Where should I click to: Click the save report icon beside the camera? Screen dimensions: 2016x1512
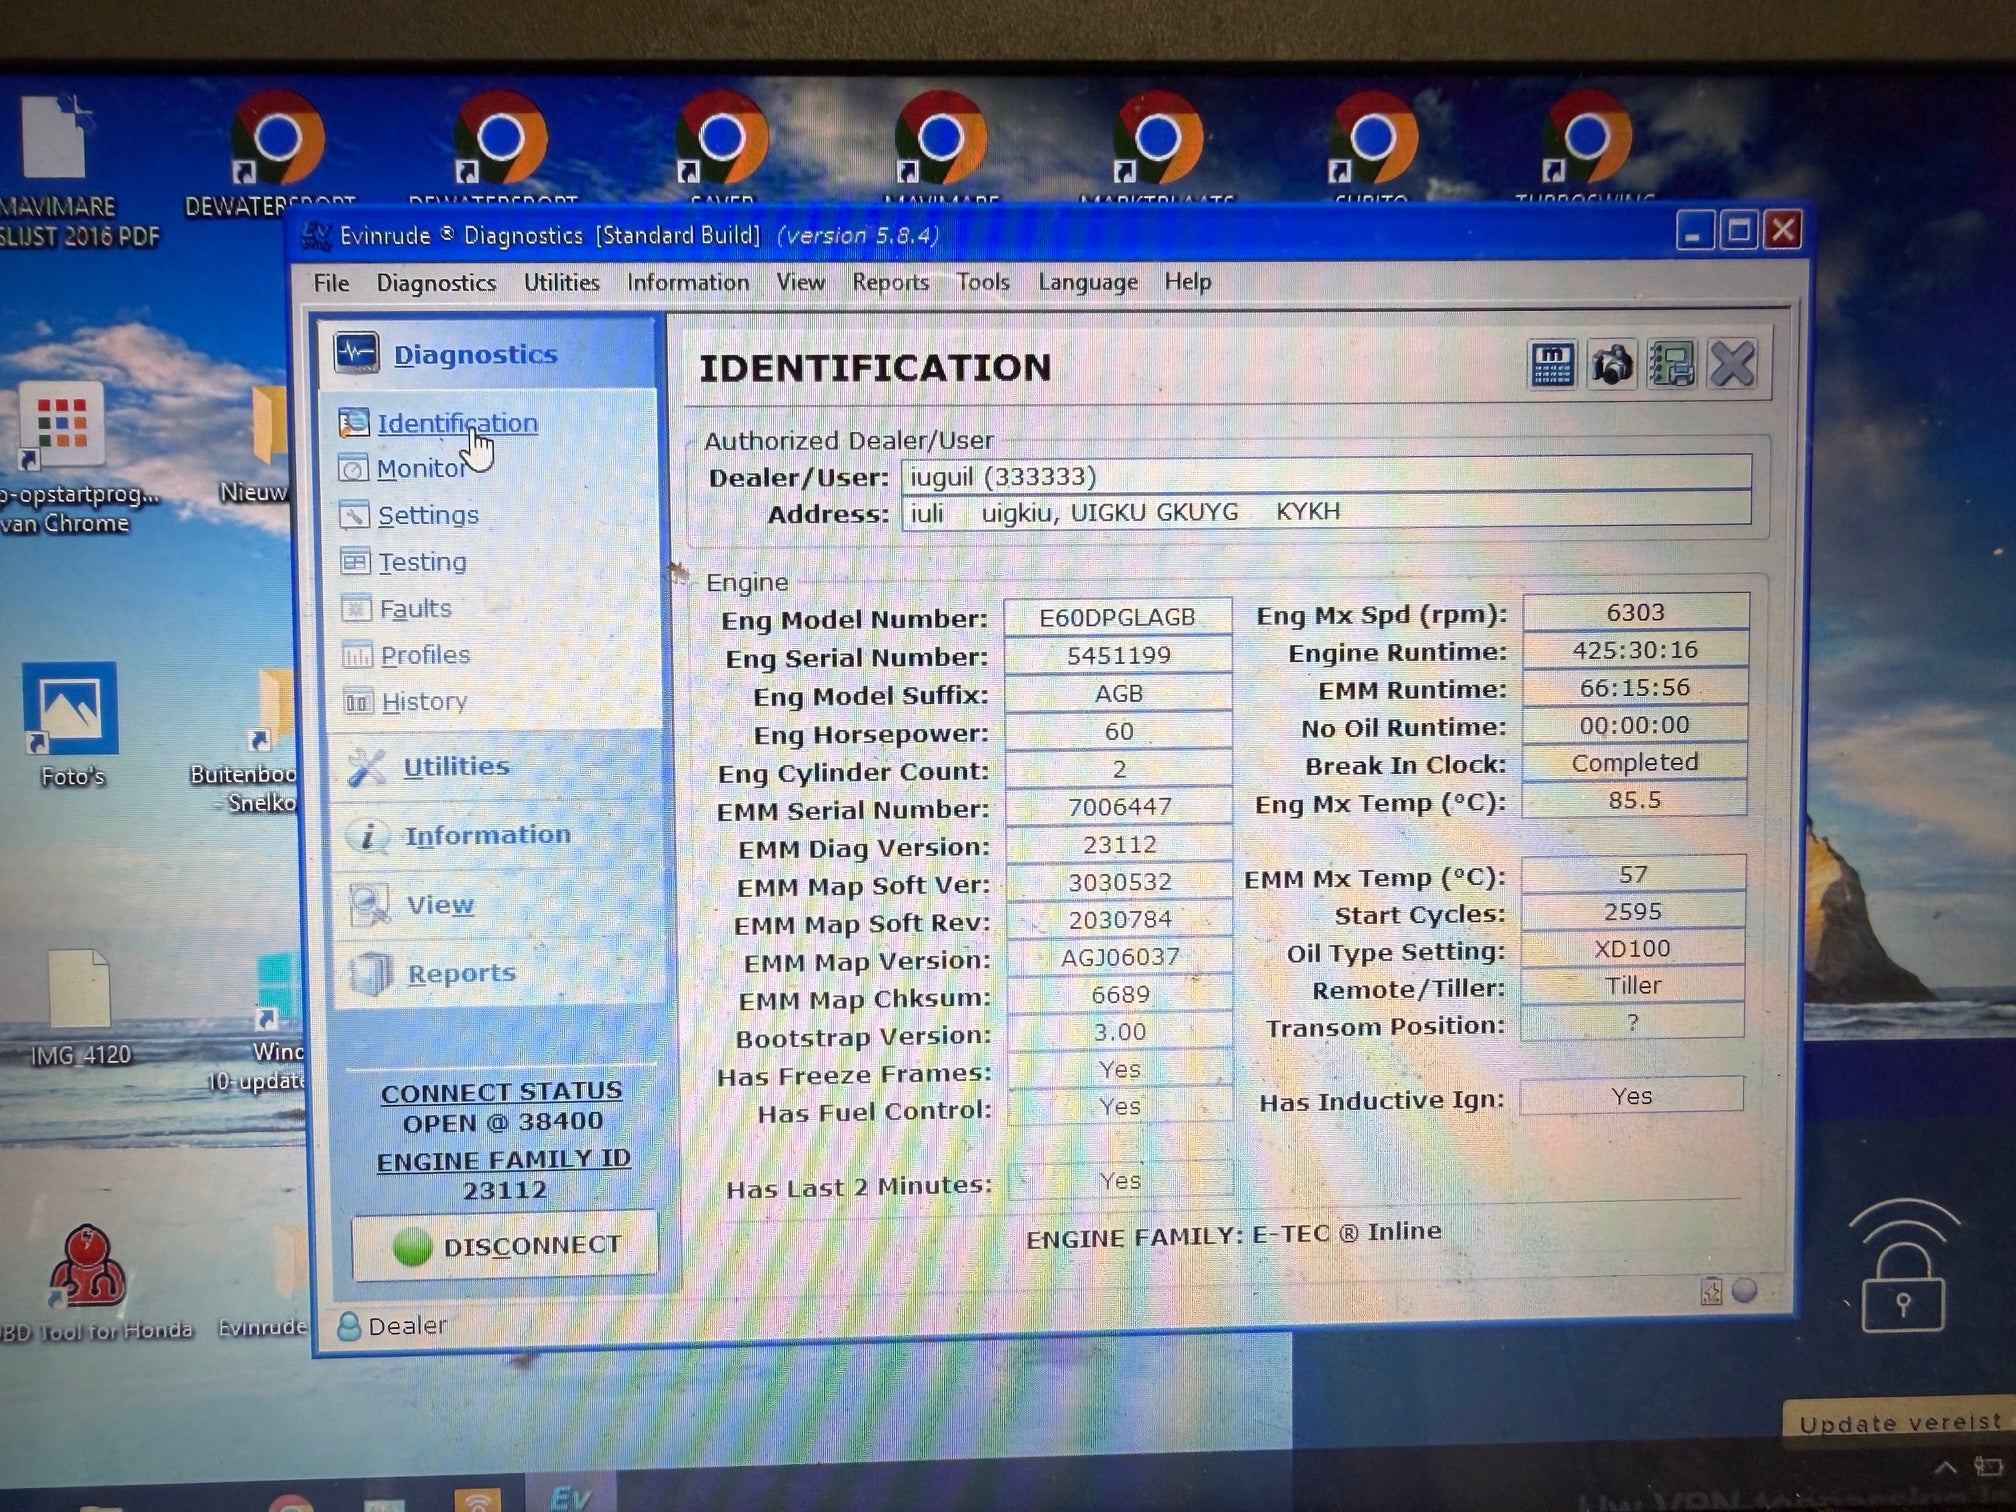1671,365
